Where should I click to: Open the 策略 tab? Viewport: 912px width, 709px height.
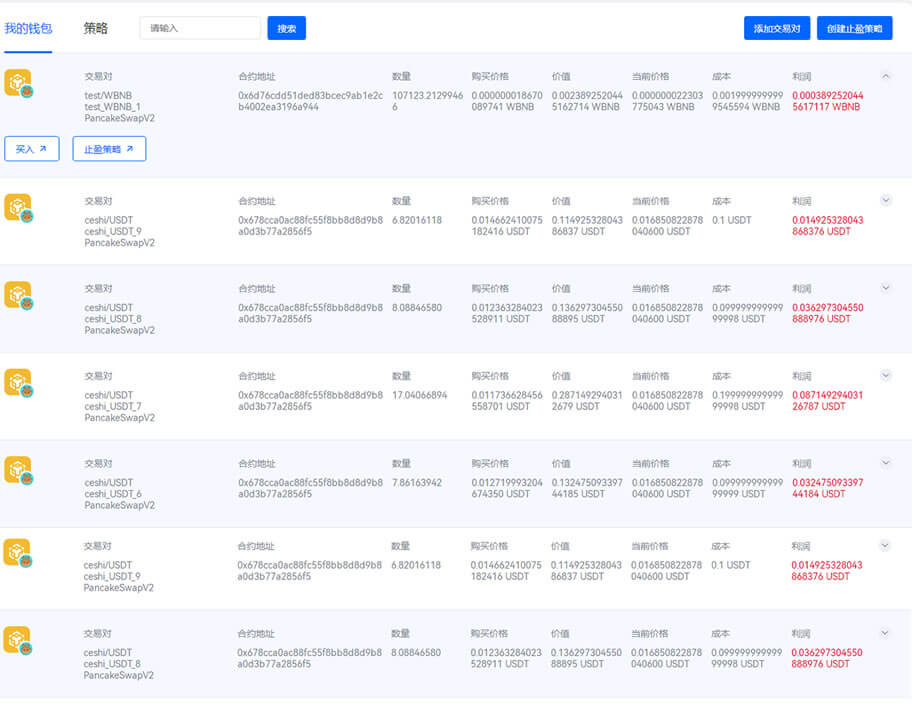click(x=96, y=28)
